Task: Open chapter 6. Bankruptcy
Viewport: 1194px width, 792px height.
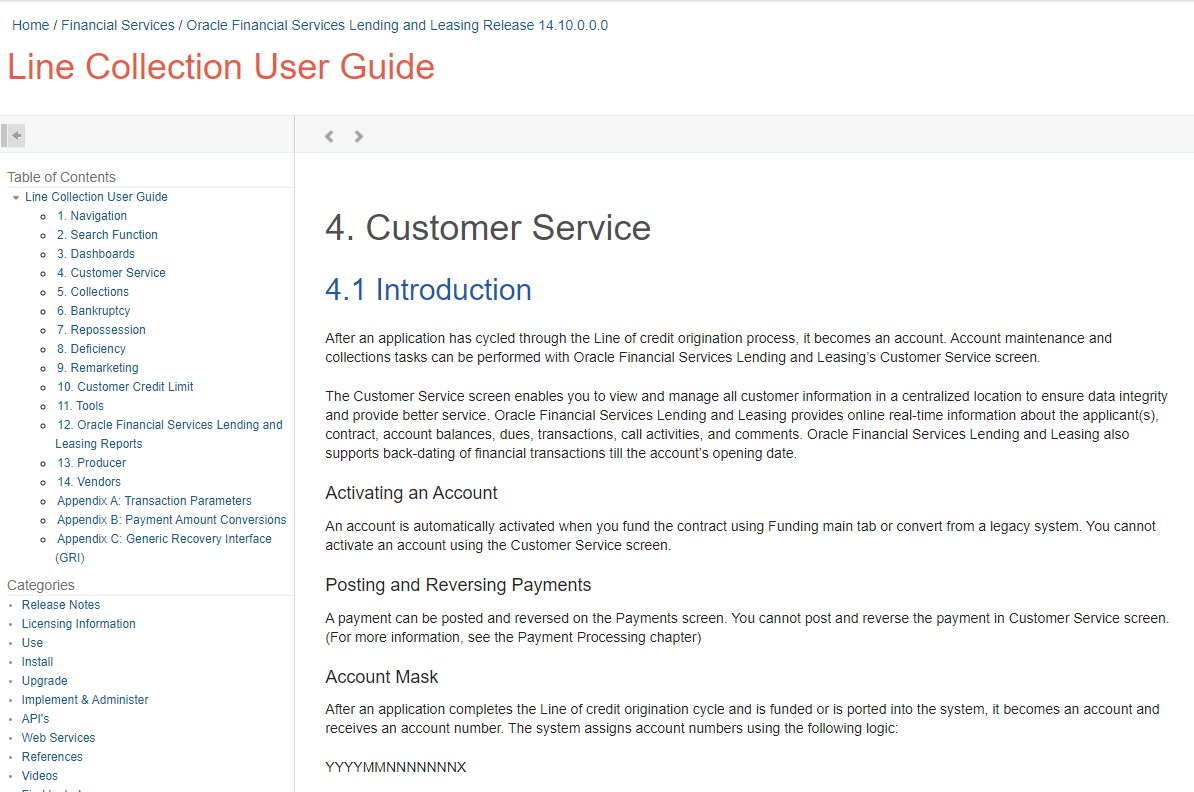Action: point(94,311)
